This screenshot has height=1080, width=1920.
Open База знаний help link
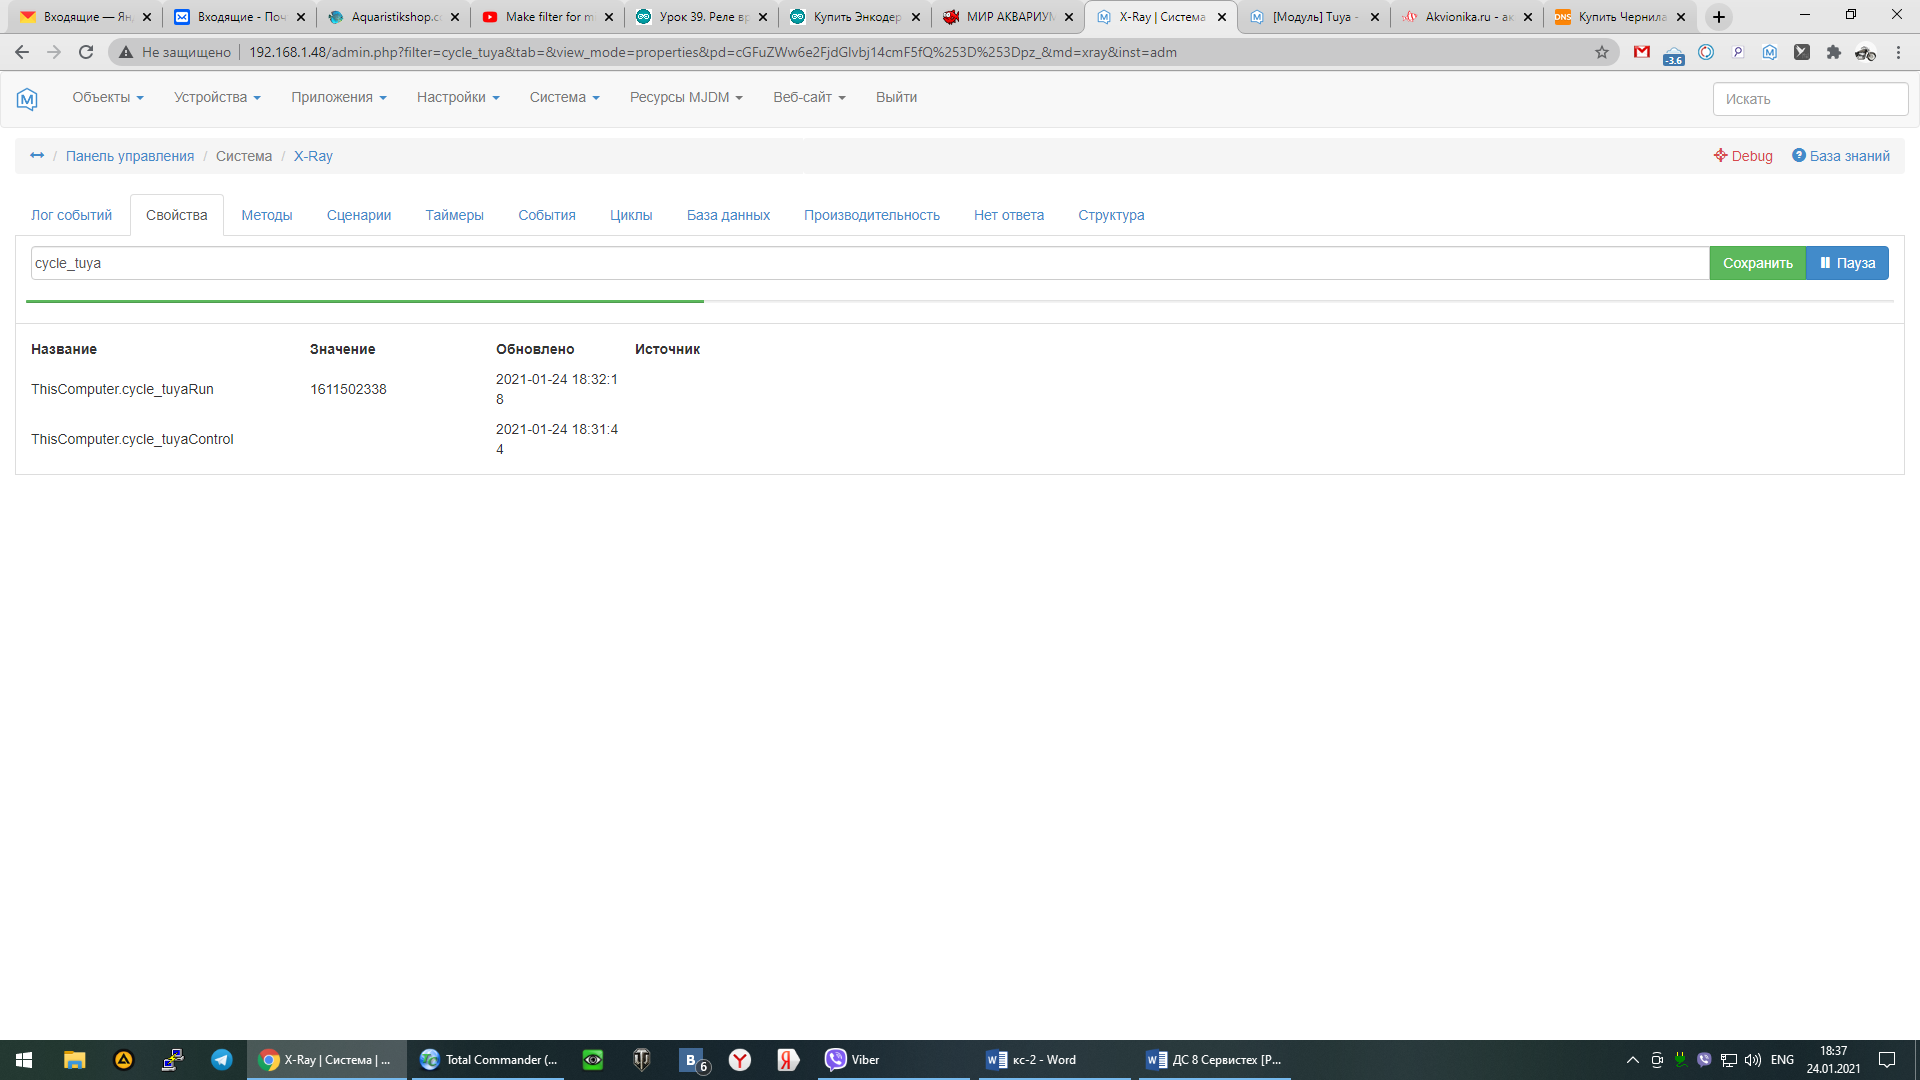[1840, 156]
